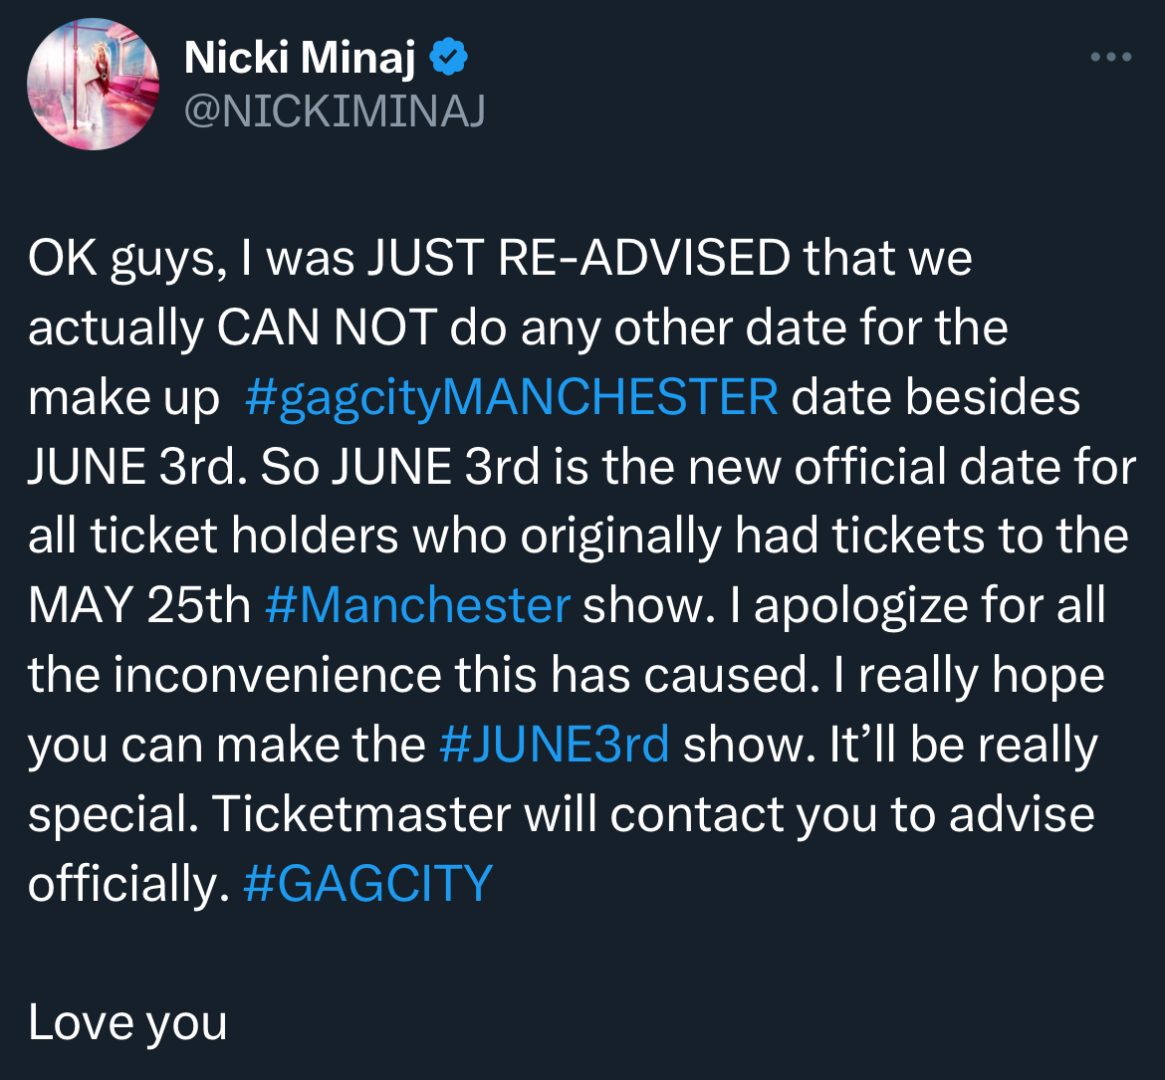Open the three-dot more options menu
Image resolution: width=1165 pixels, height=1080 pixels.
(x=1111, y=56)
